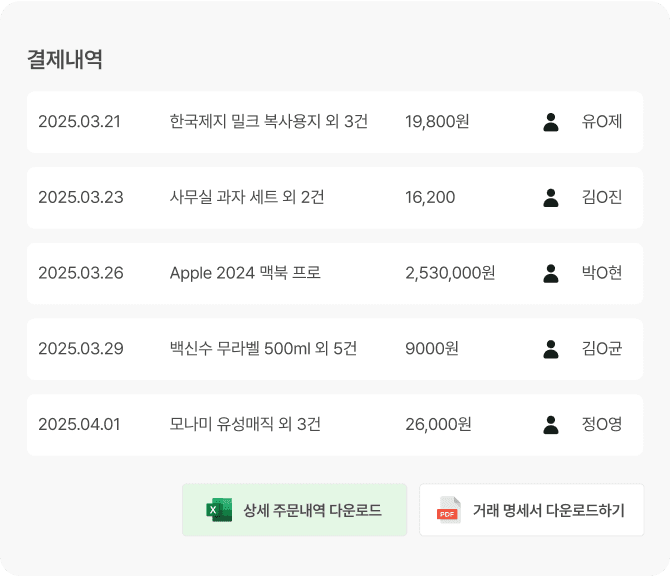This screenshot has height=576, width=670.
Task: Open 한국제지 밀크 복사용지 외 3건 order
Action: (x=269, y=122)
